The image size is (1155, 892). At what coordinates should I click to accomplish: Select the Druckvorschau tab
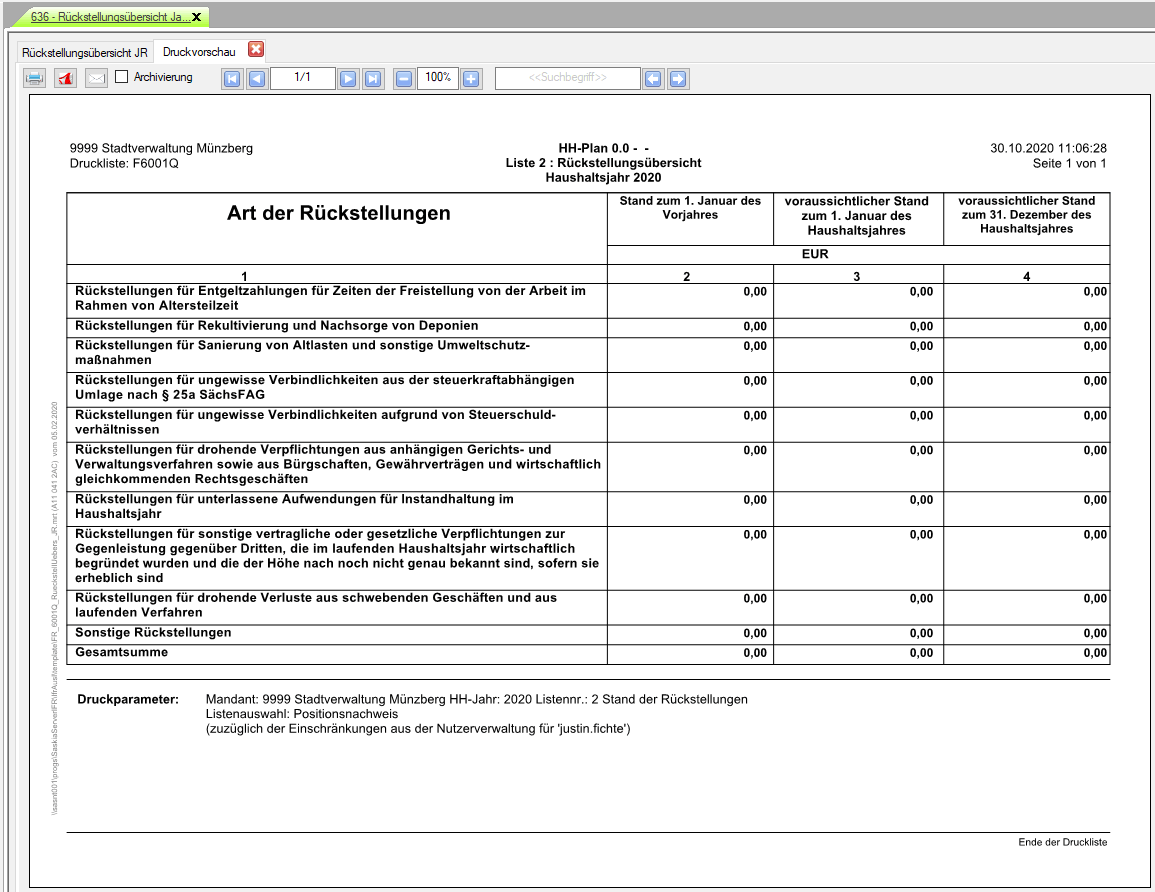coord(198,51)
